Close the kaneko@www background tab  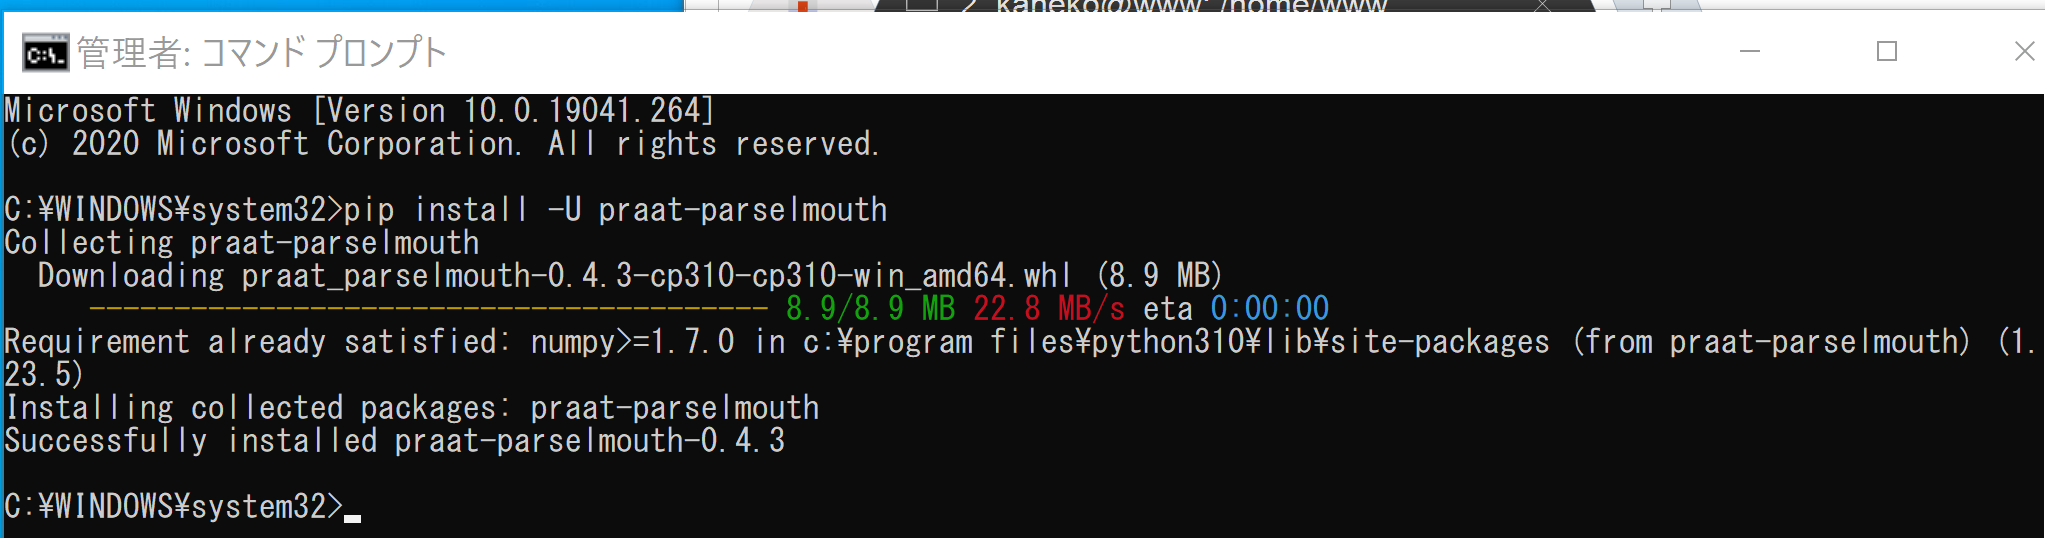[x=1543, y=5]
